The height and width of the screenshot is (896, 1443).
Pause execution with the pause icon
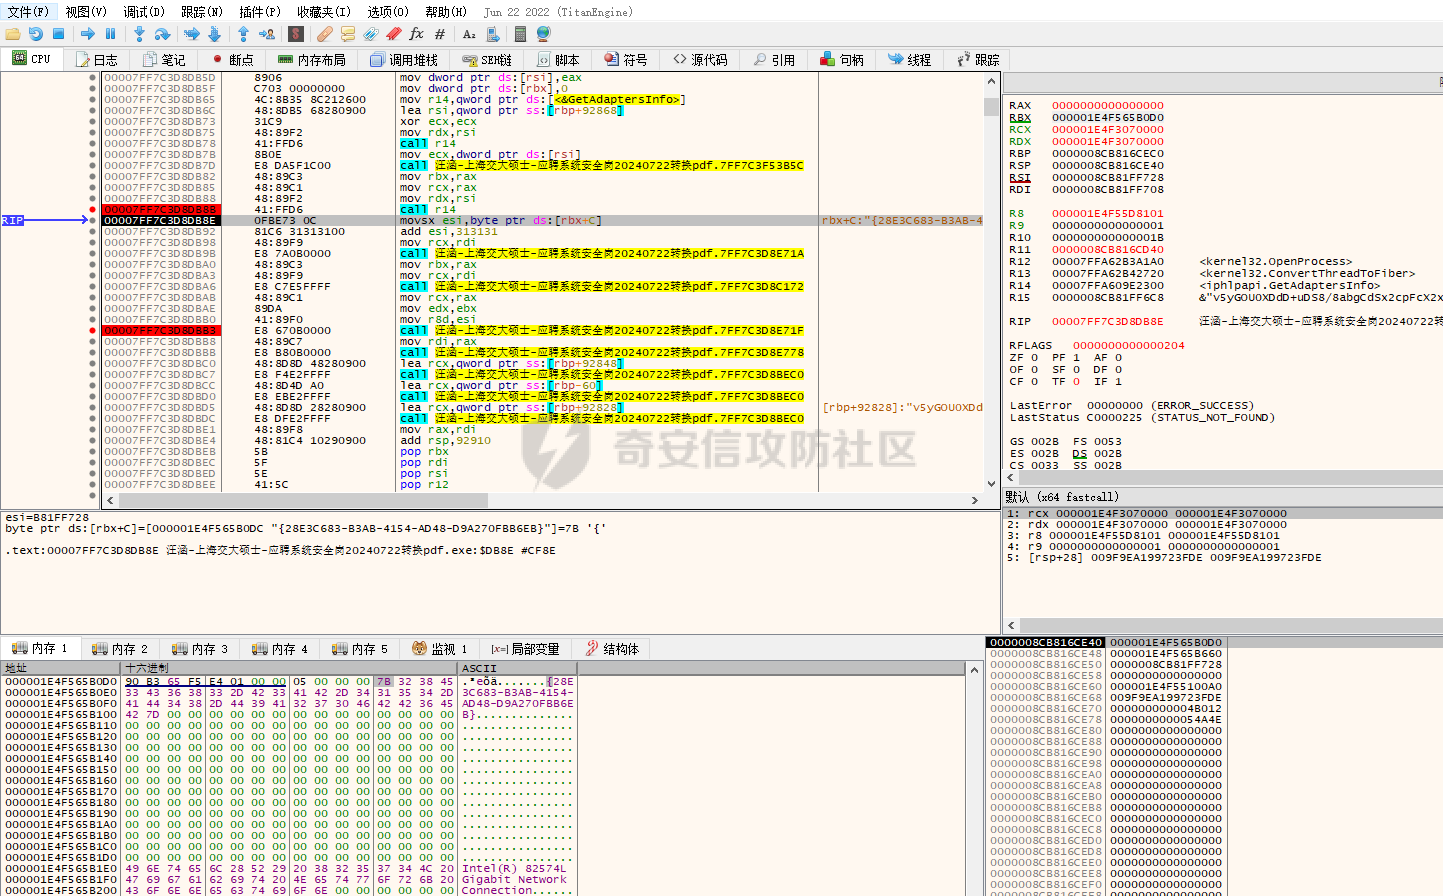coord(110,34)
